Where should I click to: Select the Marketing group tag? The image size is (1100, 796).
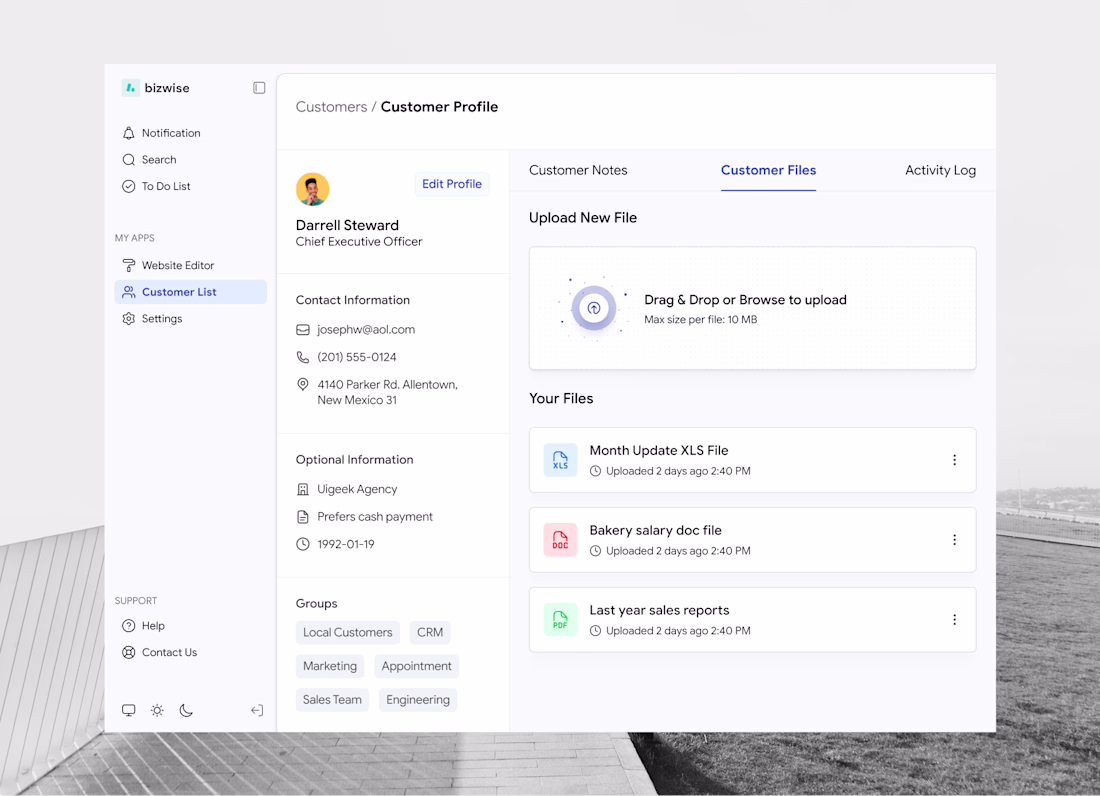point(330,666)
